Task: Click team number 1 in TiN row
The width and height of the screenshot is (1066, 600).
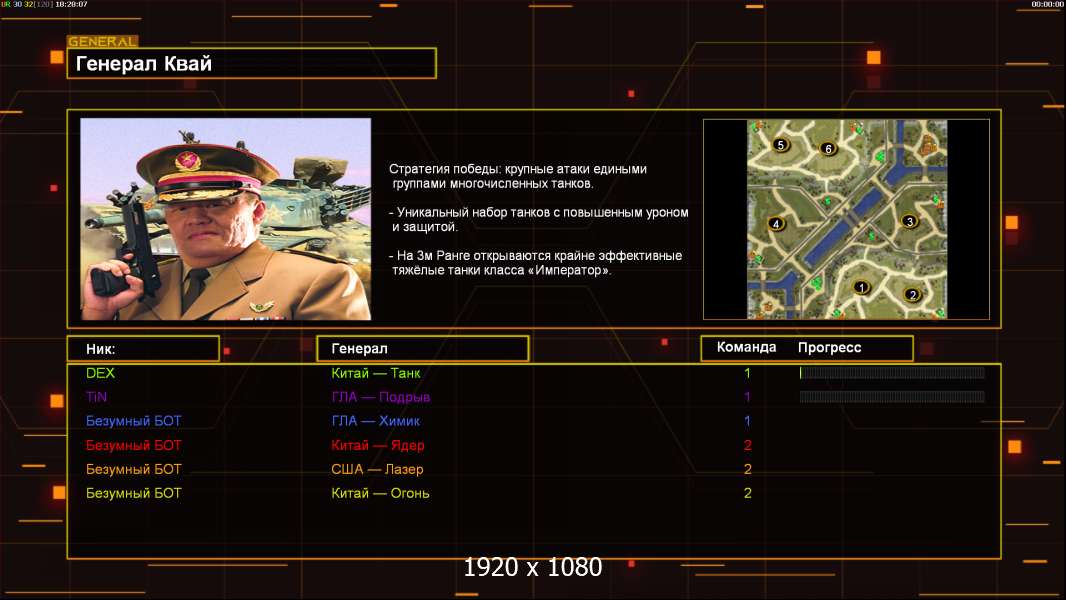Action: [747, 397]
